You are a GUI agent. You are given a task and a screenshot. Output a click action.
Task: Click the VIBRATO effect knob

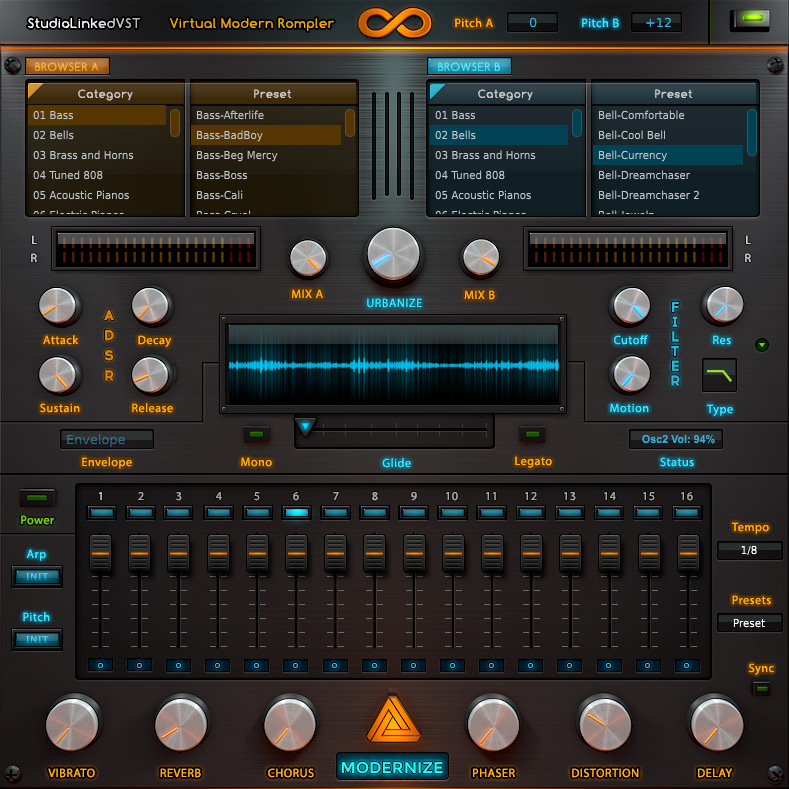click(x=72, y=725)
